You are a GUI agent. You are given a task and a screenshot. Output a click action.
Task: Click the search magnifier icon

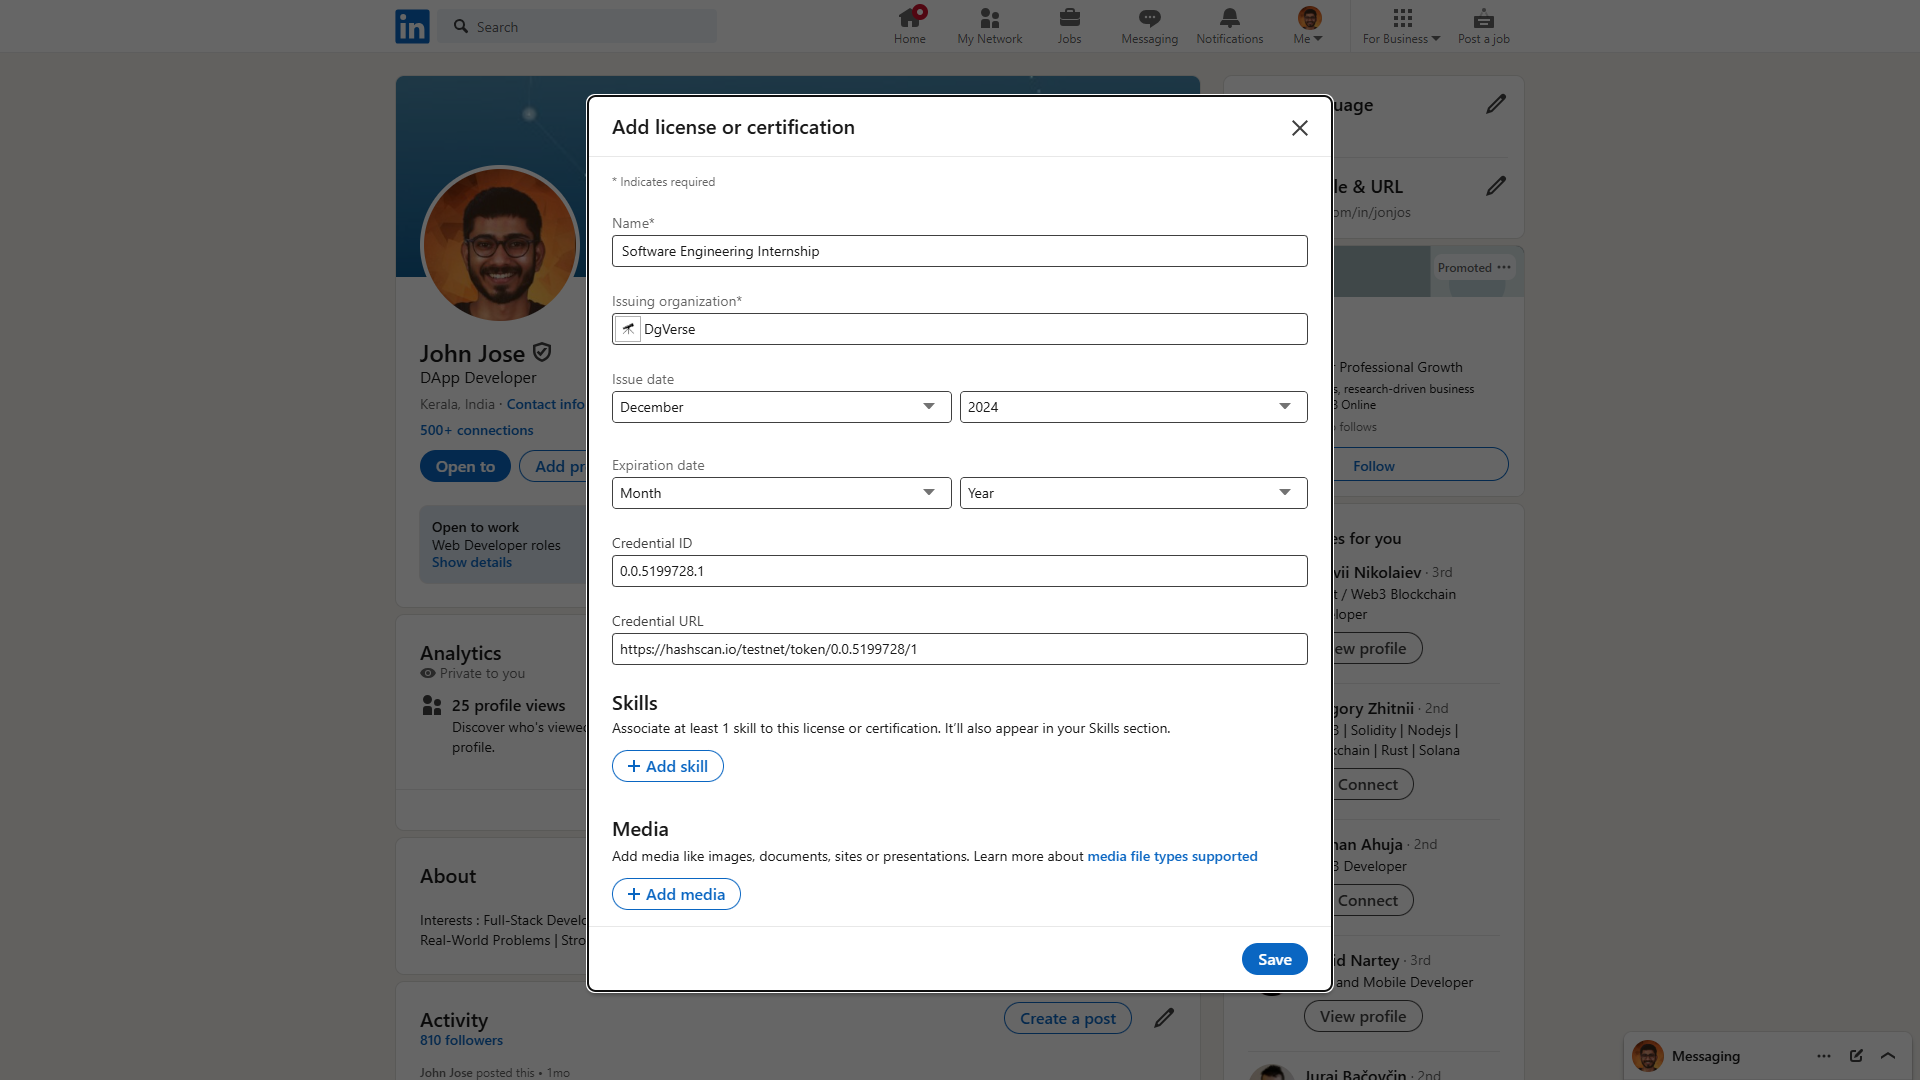460,26
